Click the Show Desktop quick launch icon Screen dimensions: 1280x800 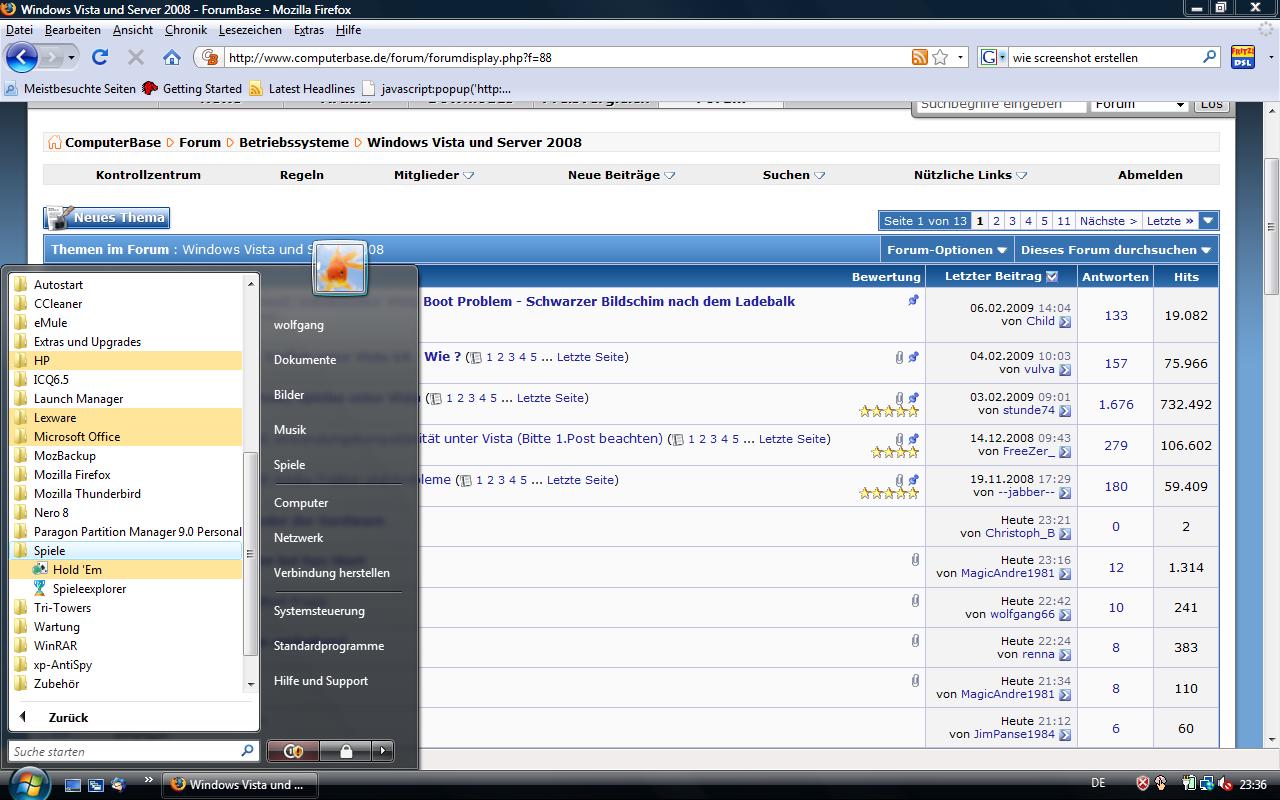pos(73,785)
